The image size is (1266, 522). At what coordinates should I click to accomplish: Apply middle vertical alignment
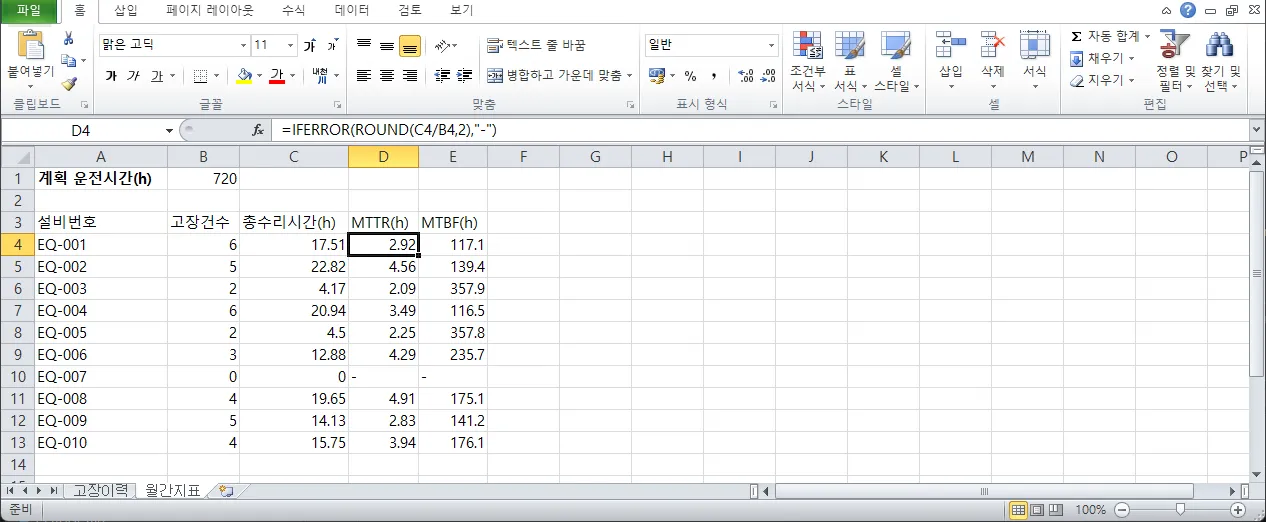(387, 46)
